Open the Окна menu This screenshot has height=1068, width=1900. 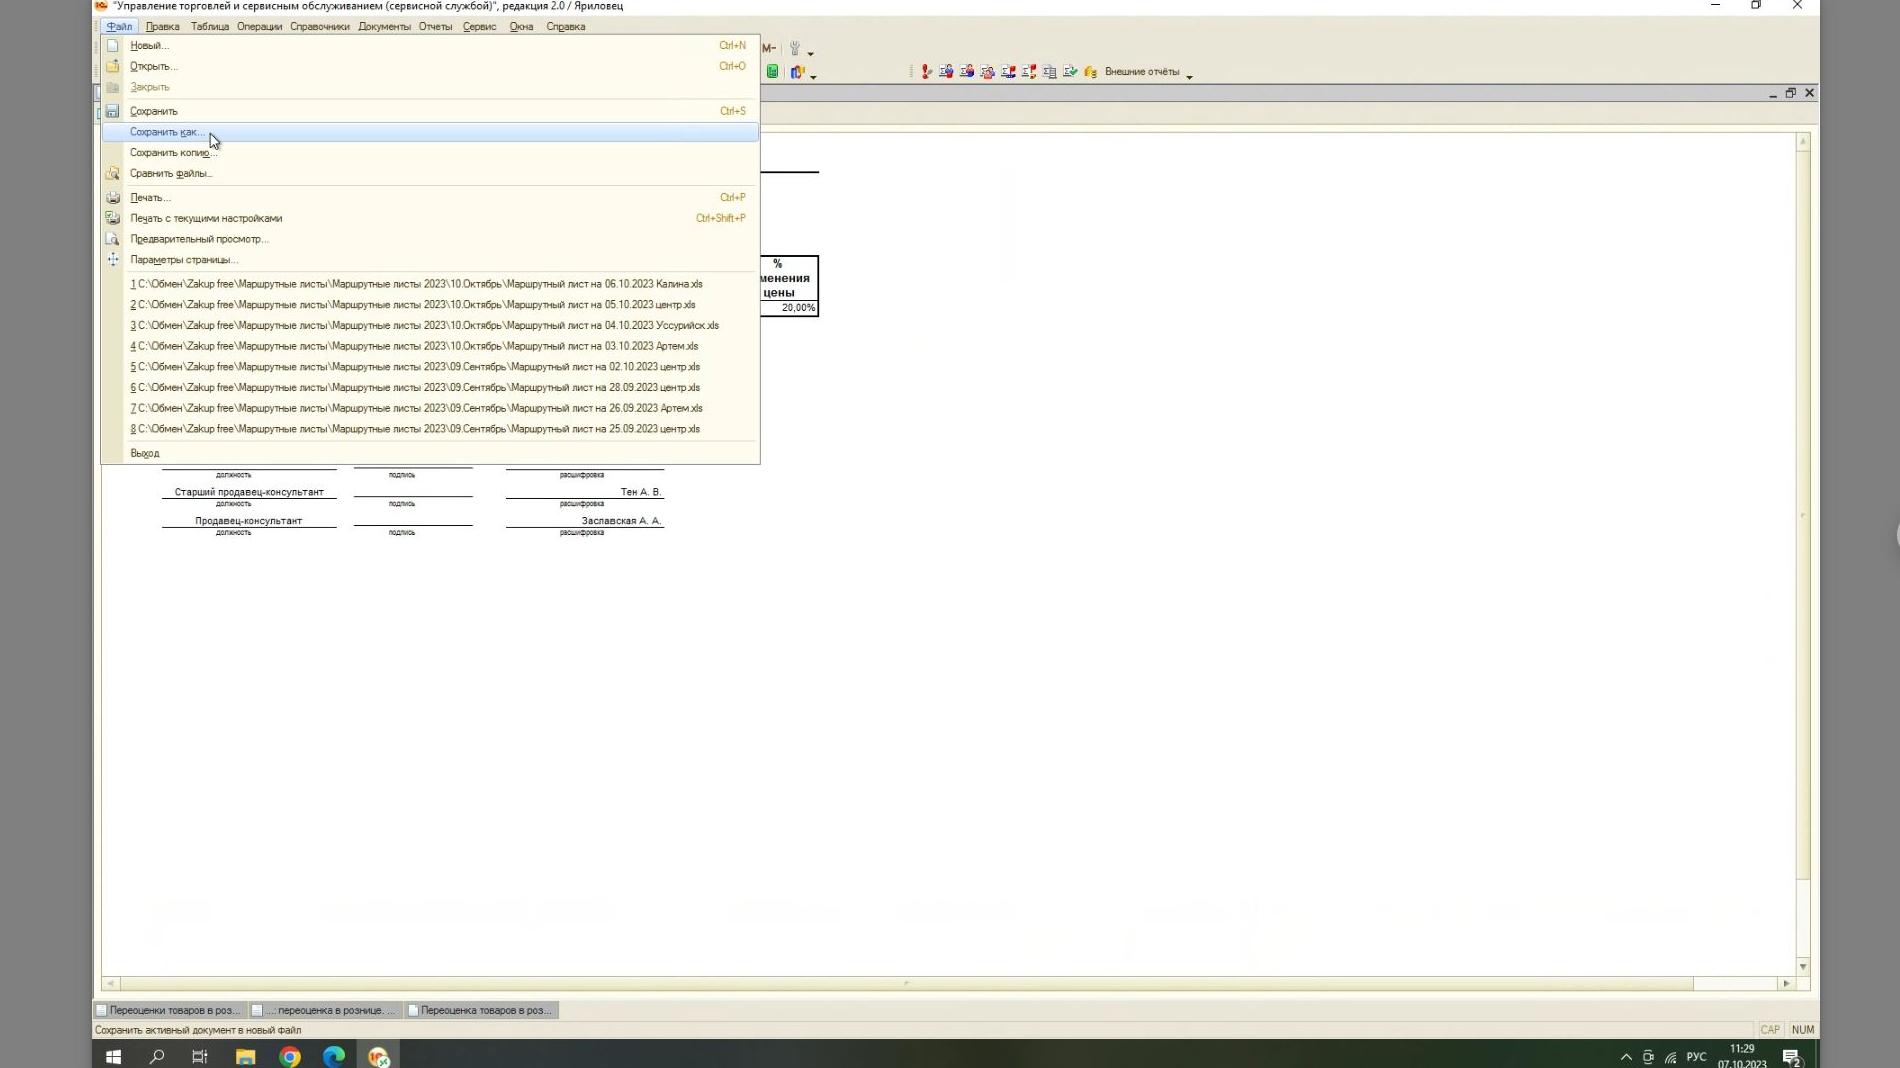521,27
